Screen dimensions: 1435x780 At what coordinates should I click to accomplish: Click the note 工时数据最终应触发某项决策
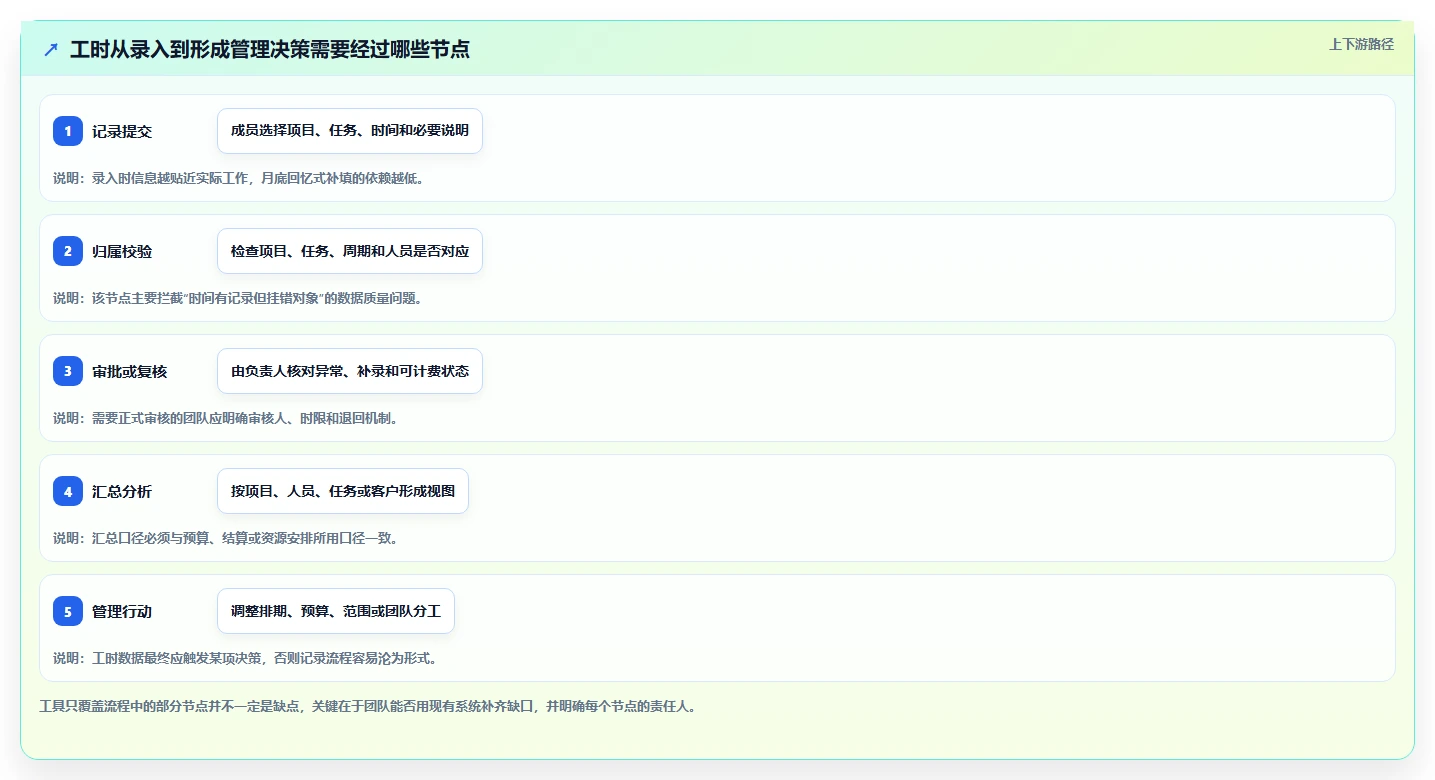pyautogui.click(x=245, y=658)
